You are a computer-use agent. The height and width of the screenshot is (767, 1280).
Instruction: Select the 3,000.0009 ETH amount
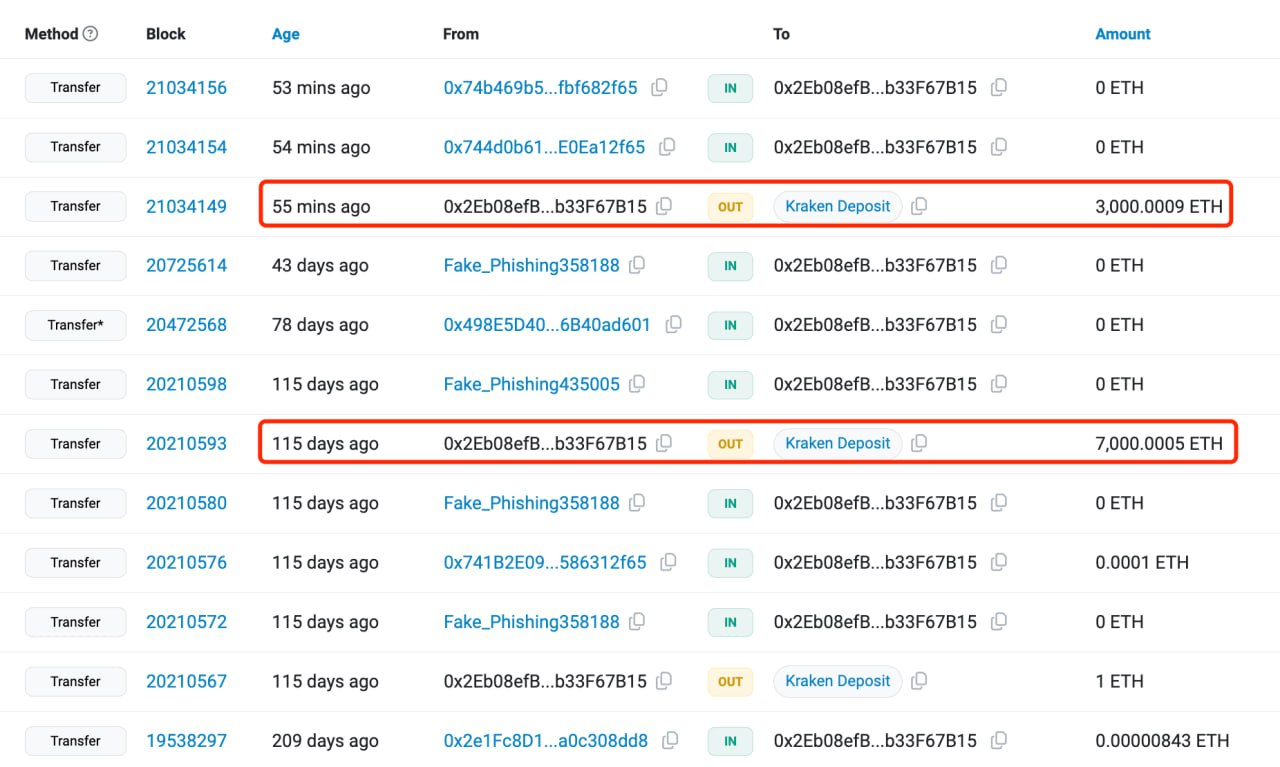[1159, 207]
